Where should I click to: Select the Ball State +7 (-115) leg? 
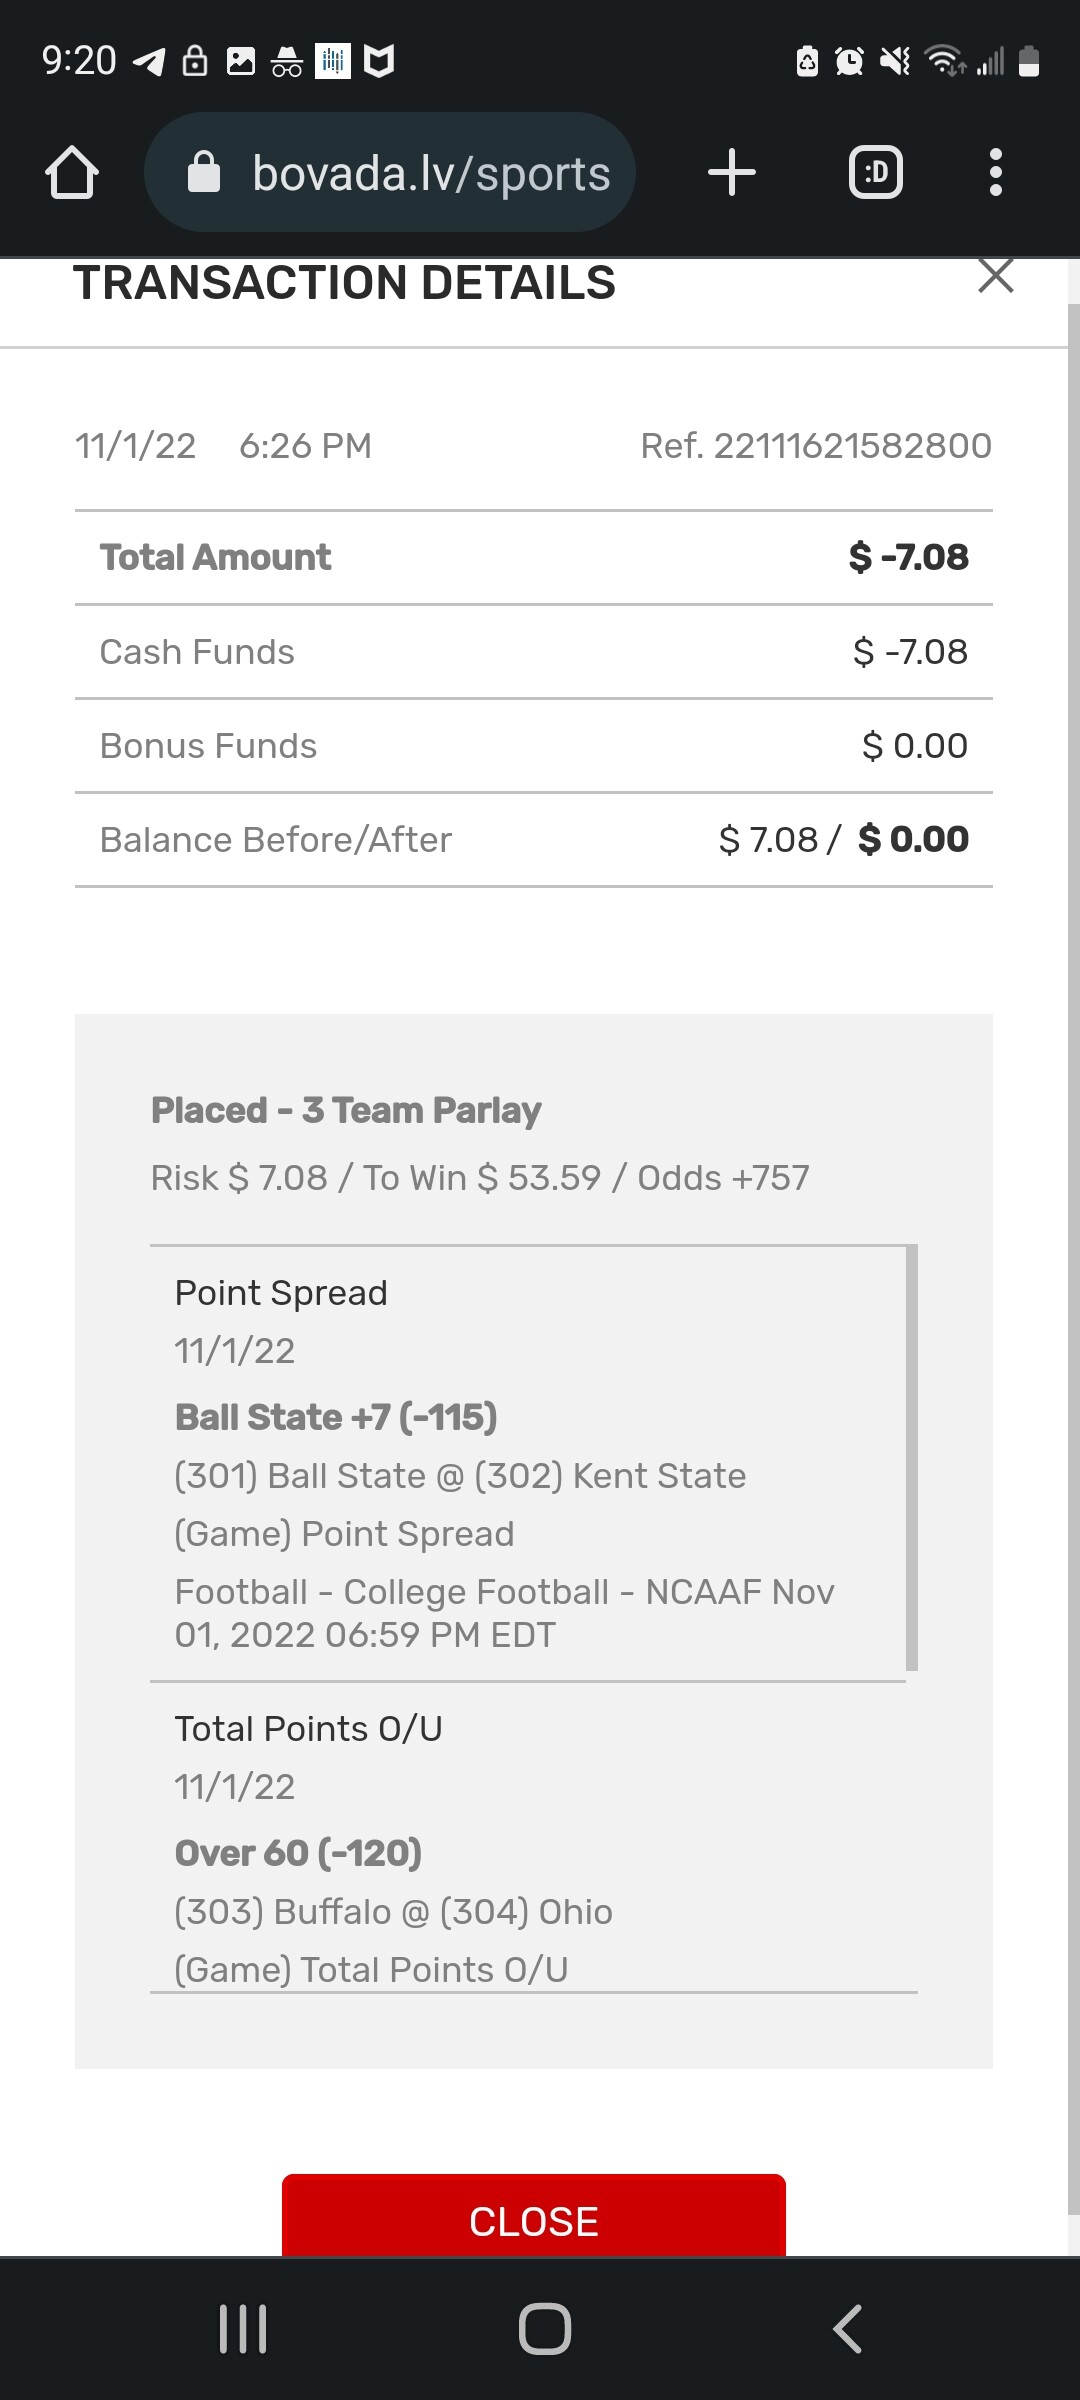[x=336, y=1417]
